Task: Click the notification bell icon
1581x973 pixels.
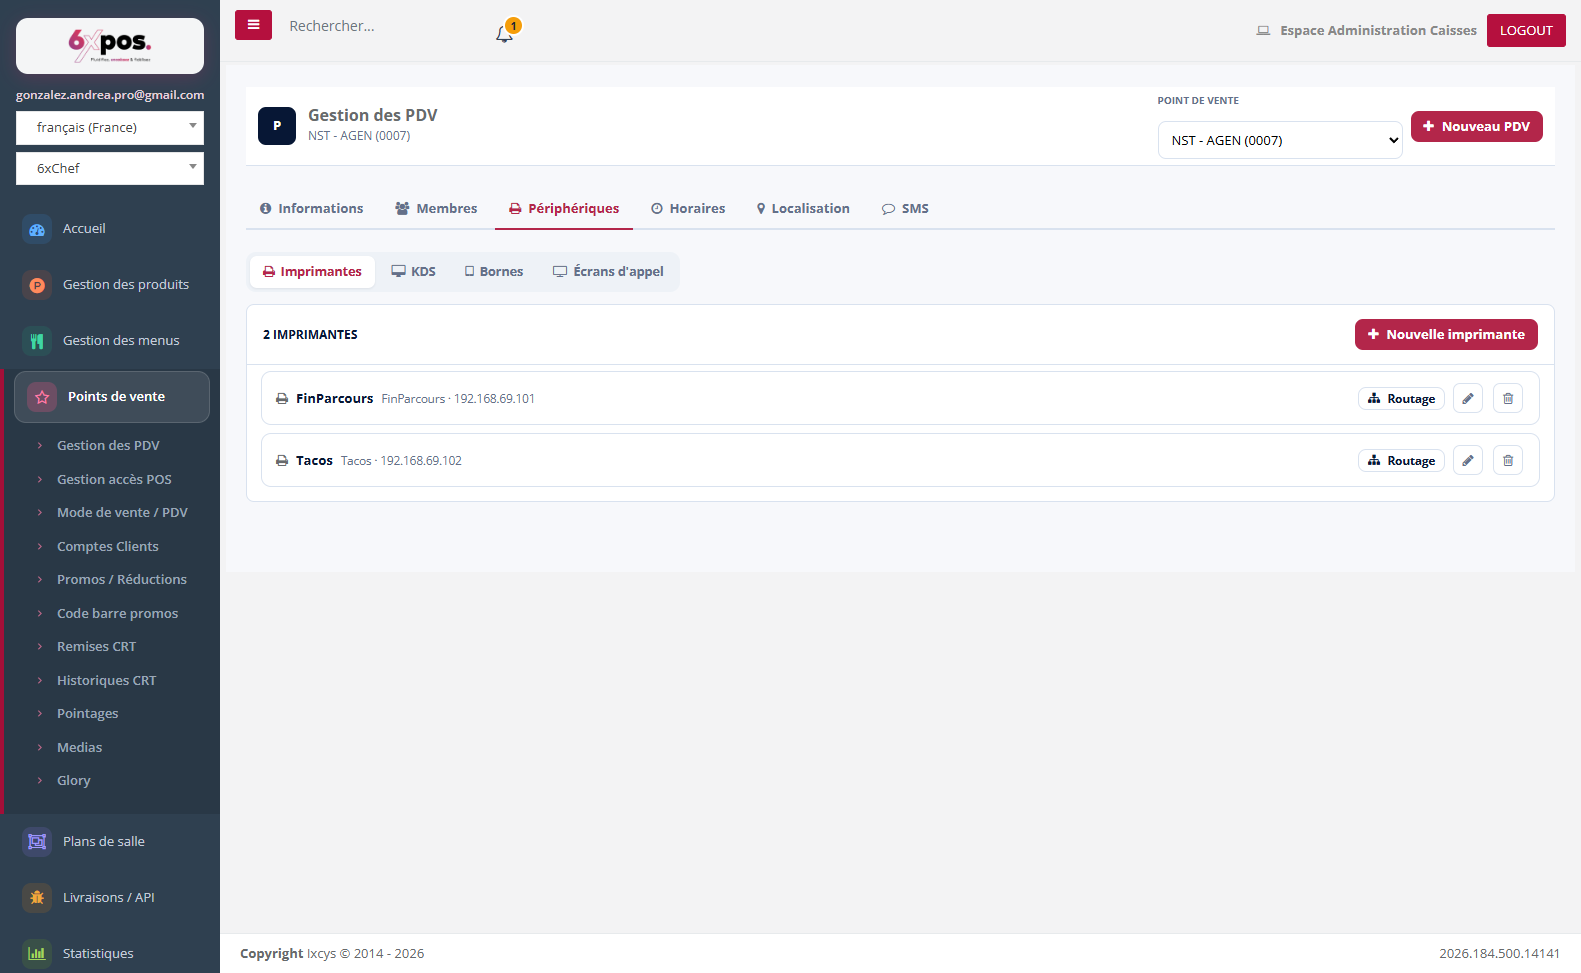Action: coord(504,33)
